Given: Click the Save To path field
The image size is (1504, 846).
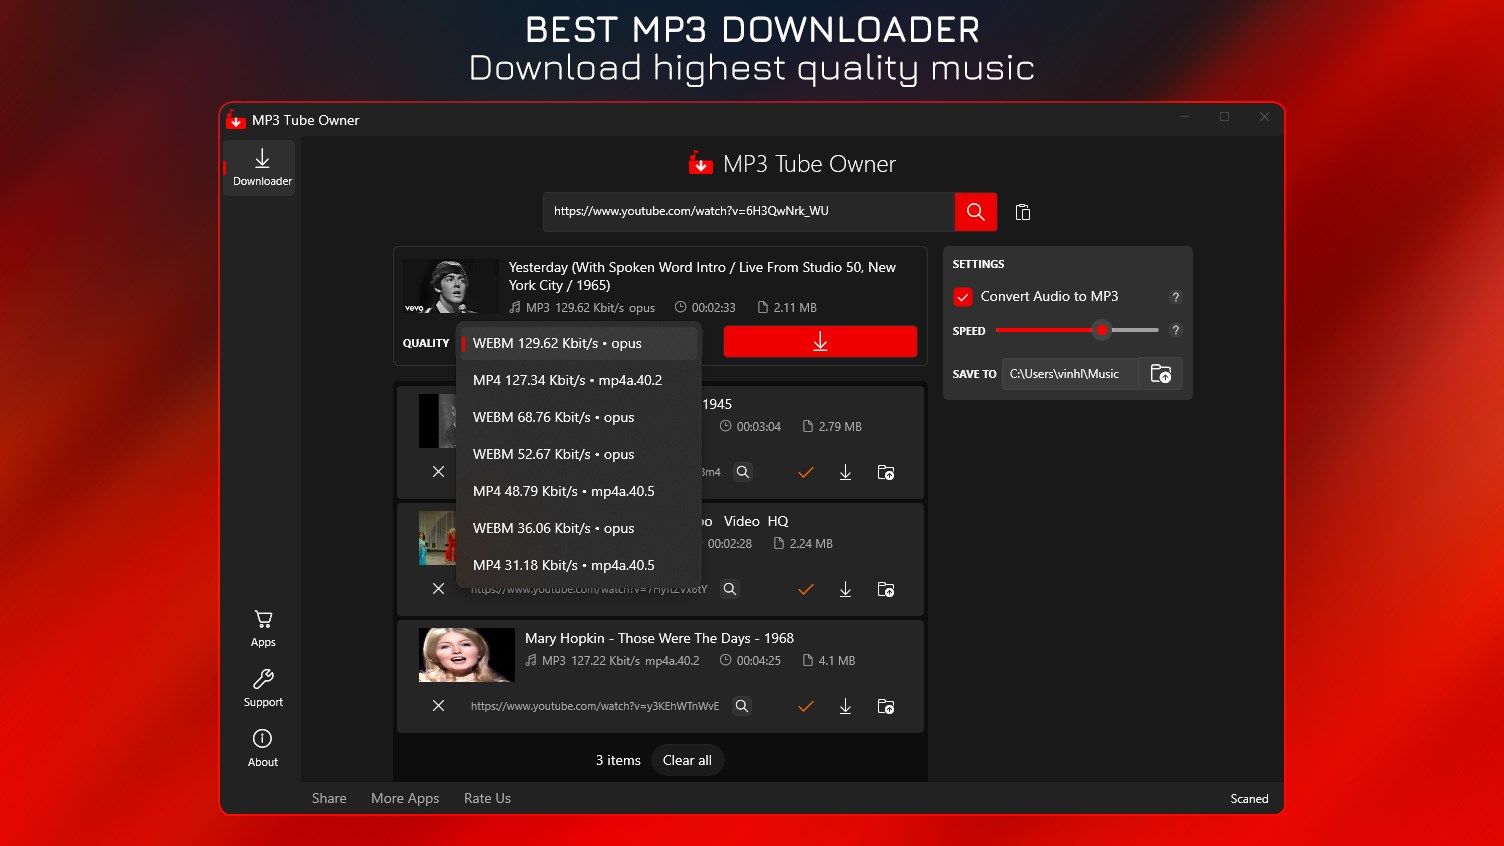Looking at the screenshot, I should (x=1070, y=374).
